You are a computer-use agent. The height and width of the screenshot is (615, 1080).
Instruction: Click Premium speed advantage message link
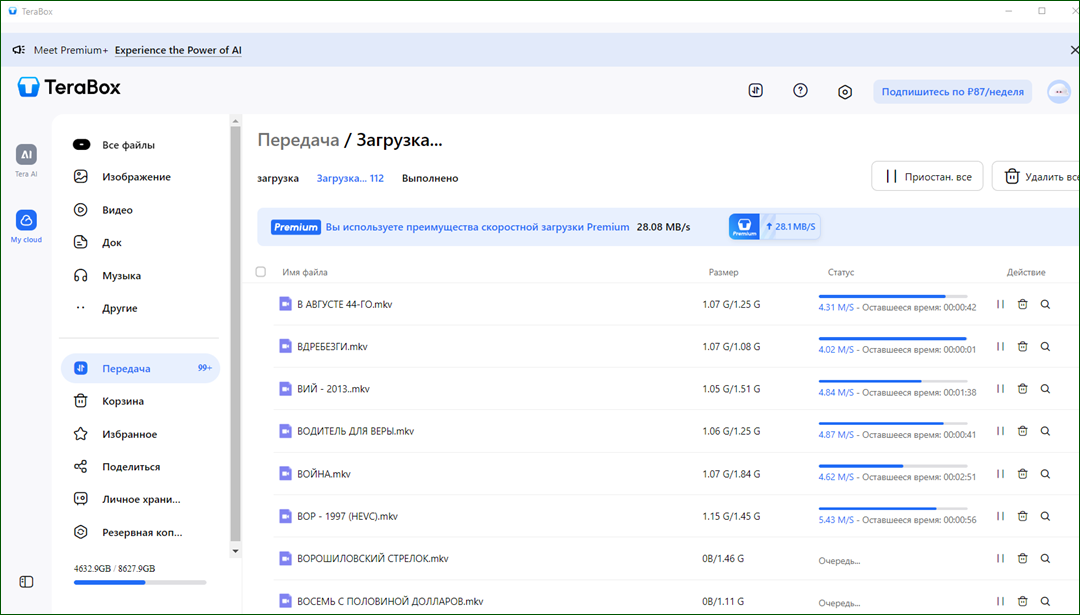coord(477,227)
